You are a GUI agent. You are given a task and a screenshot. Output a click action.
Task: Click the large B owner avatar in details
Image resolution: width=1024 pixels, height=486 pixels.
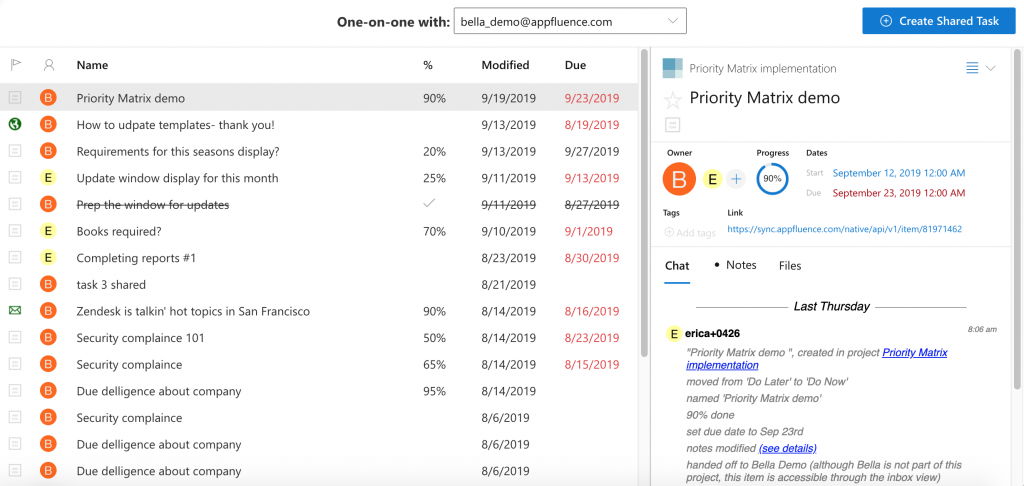(679, 179)
